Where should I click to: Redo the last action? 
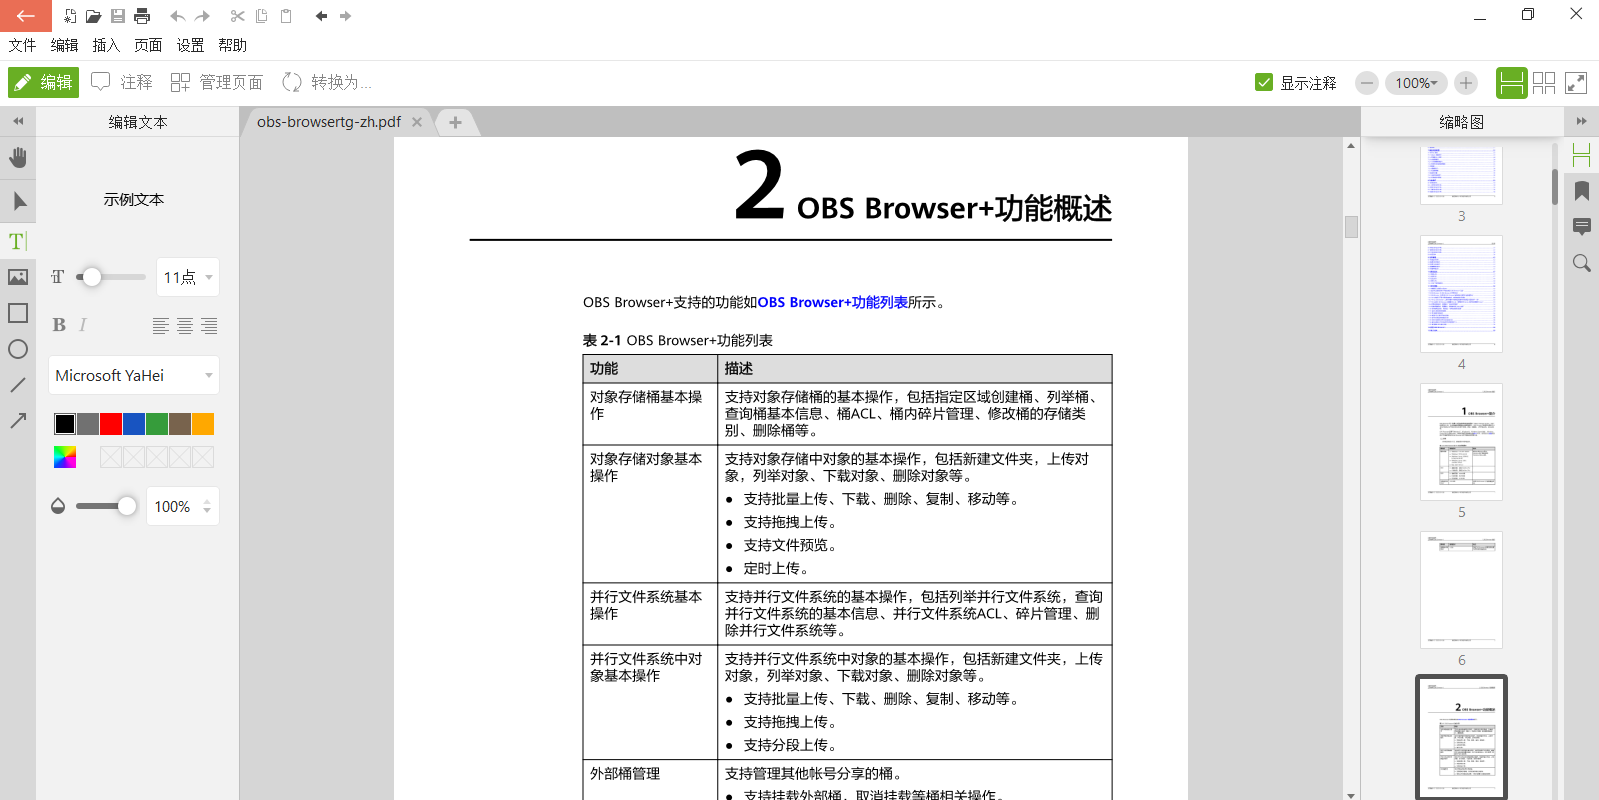point(202,16)
